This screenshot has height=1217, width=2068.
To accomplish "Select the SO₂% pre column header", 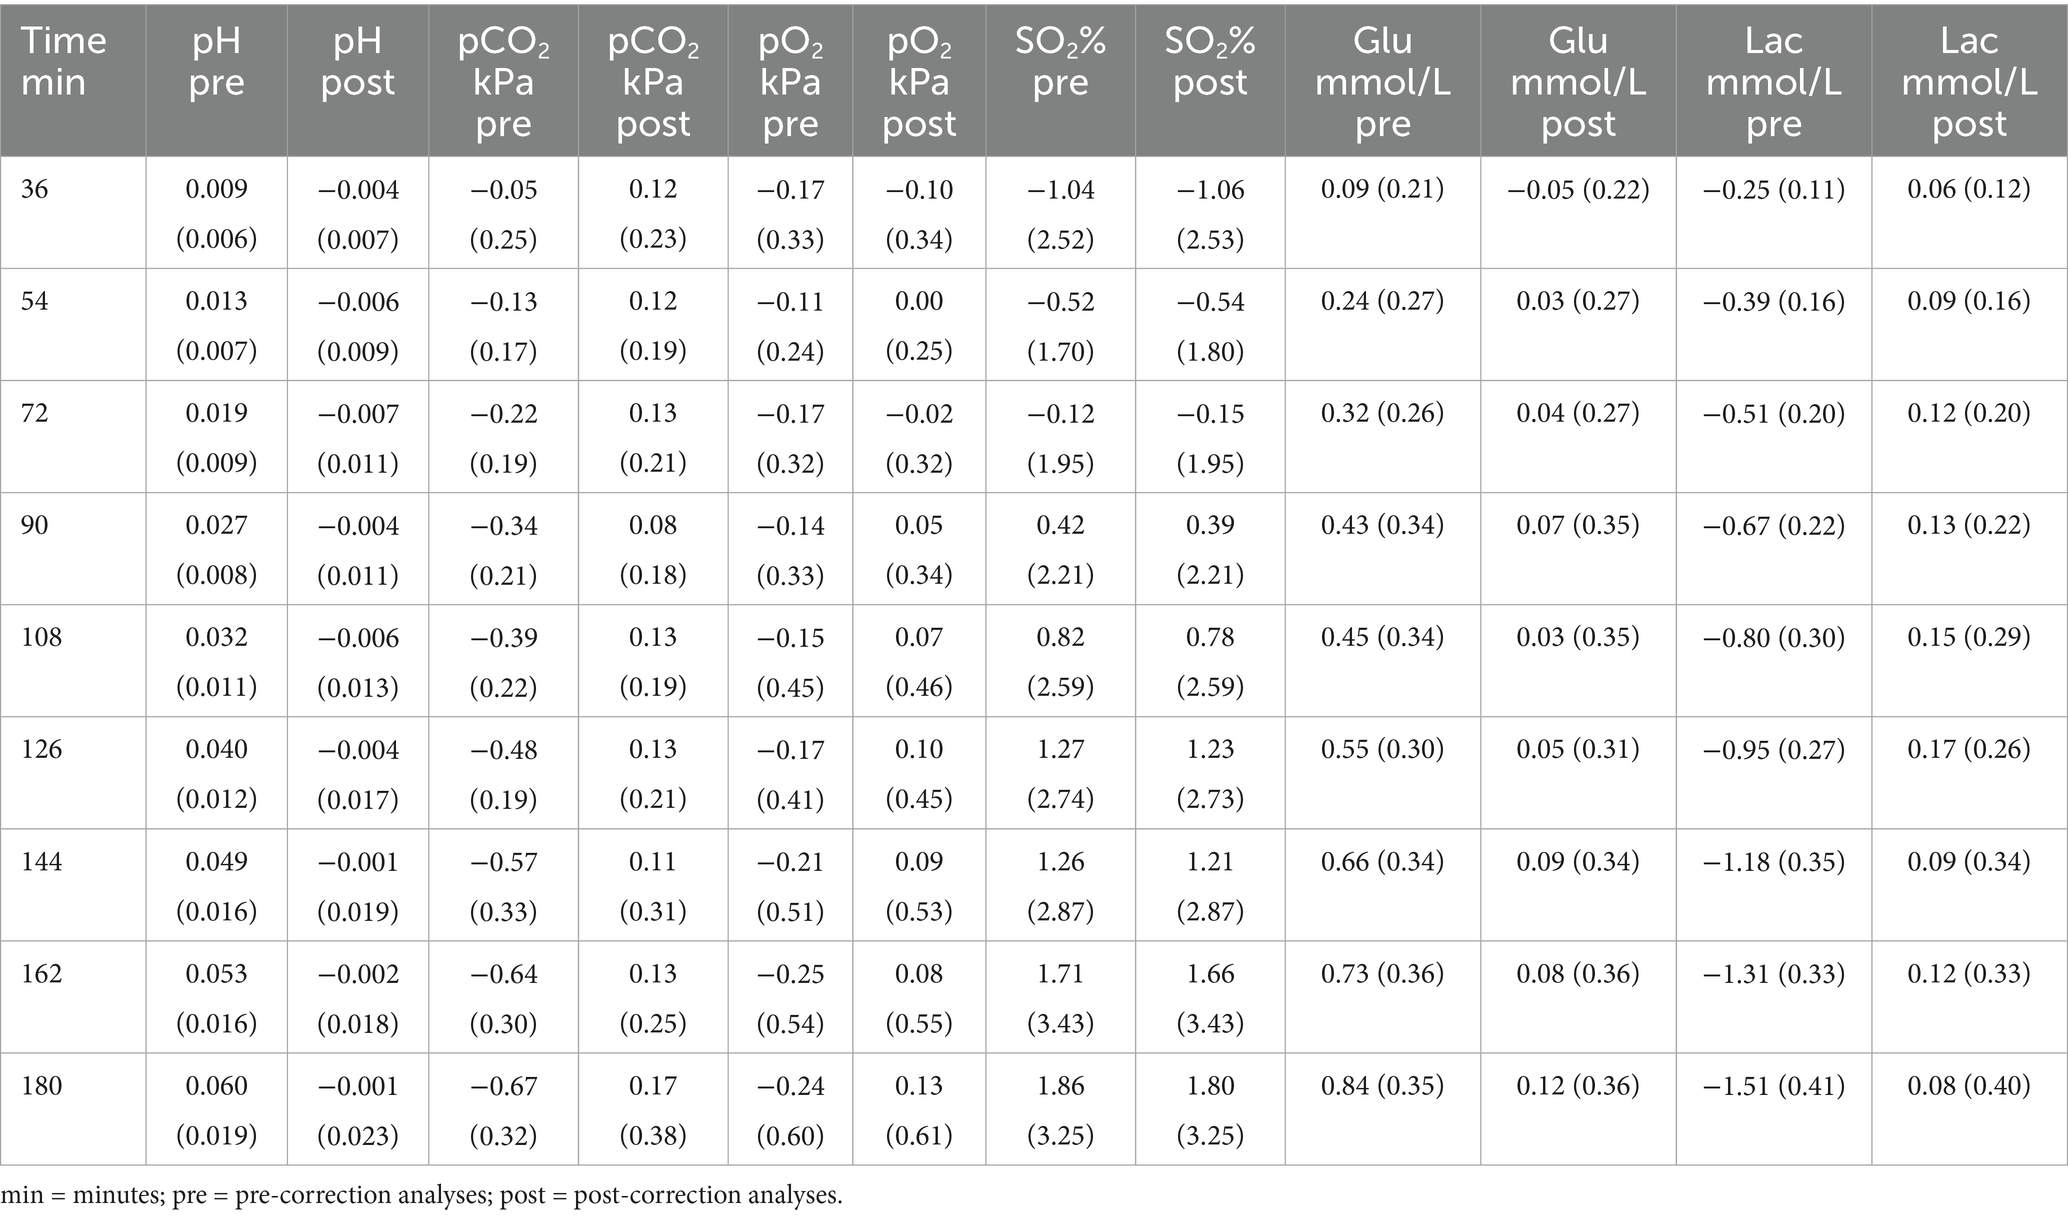I will pos(1060,61).
